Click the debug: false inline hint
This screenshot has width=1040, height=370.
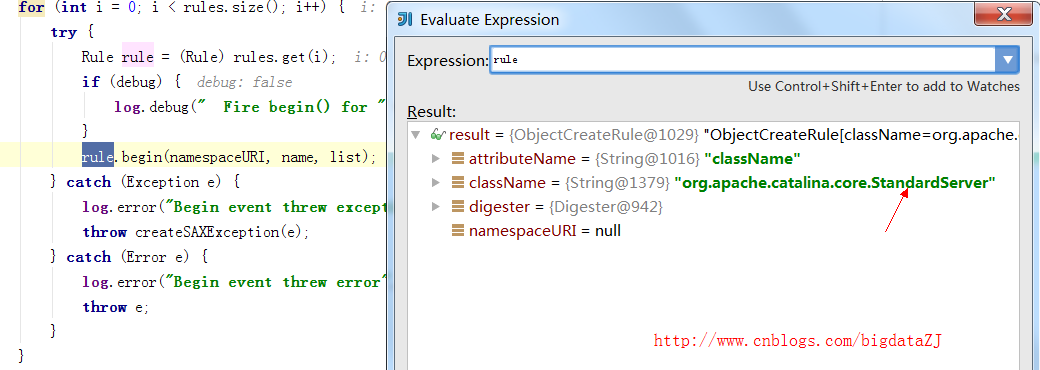click(245, 82)
